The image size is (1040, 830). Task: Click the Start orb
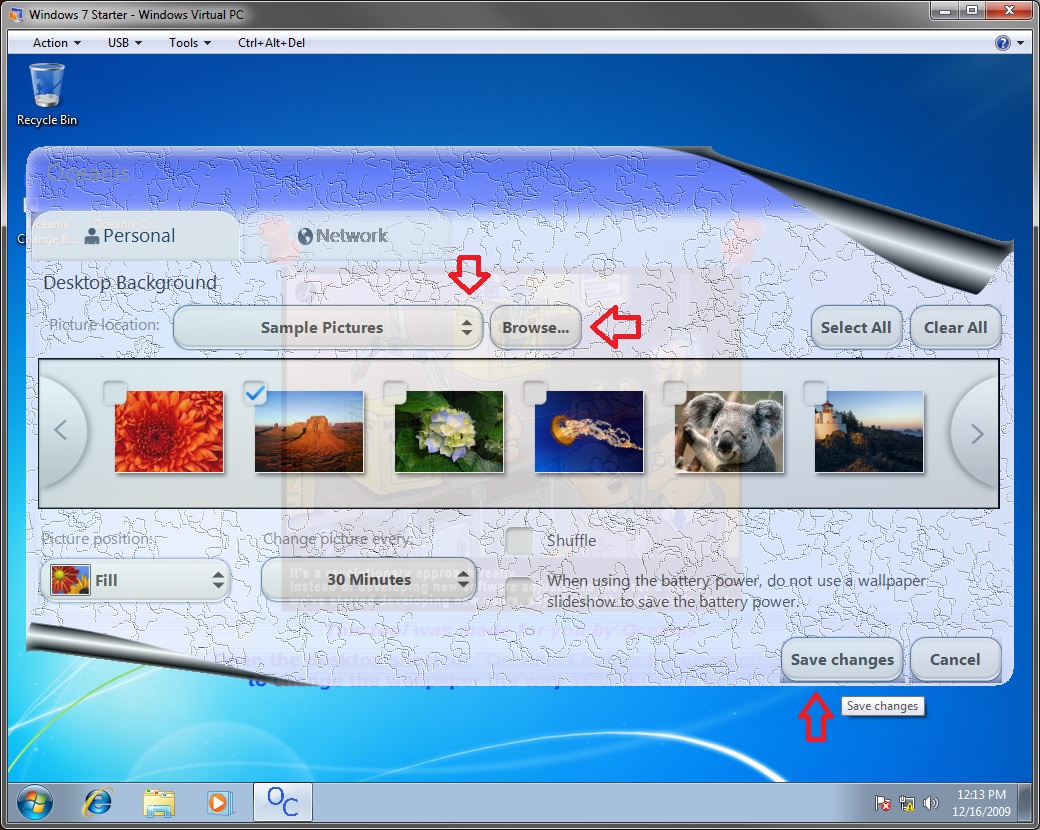34,802
